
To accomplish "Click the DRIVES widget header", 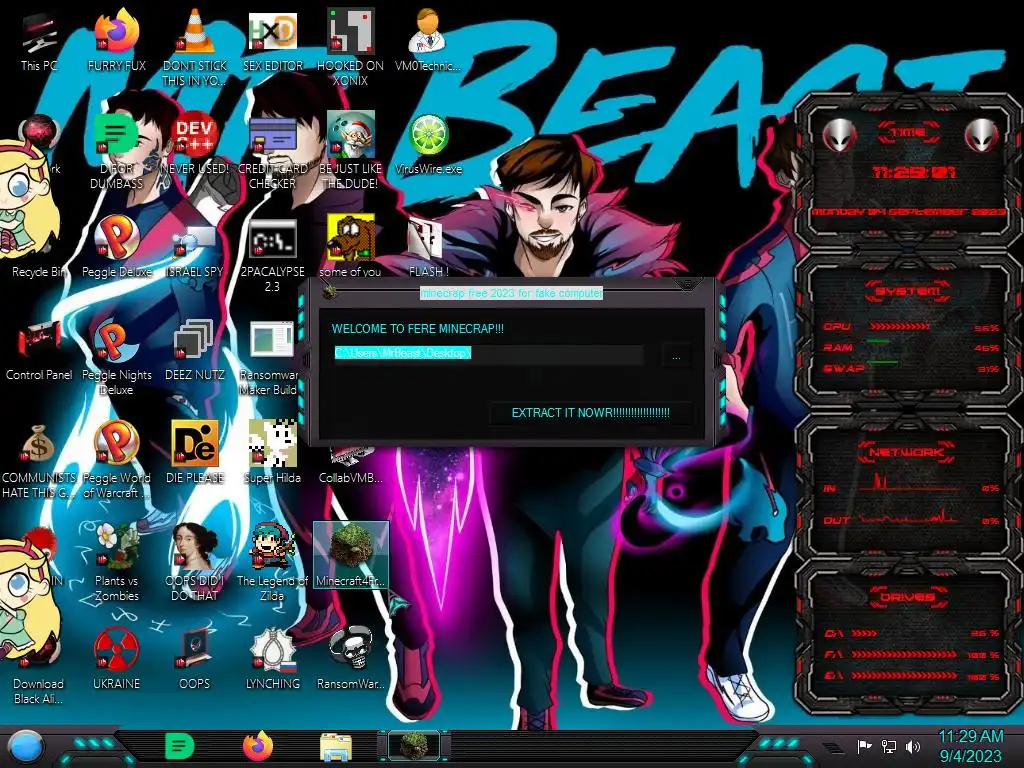I will (908, 596).
